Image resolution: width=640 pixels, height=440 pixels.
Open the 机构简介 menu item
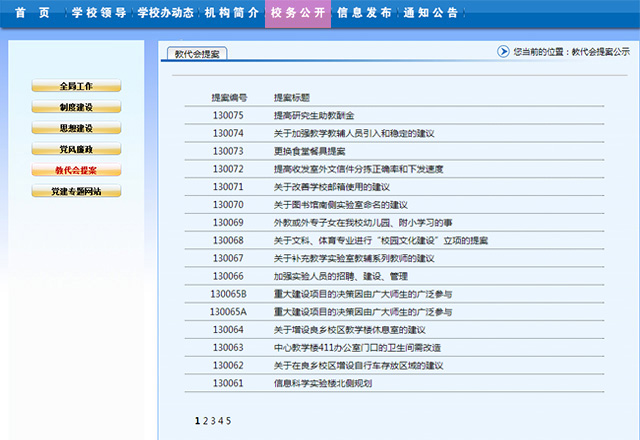232,13
